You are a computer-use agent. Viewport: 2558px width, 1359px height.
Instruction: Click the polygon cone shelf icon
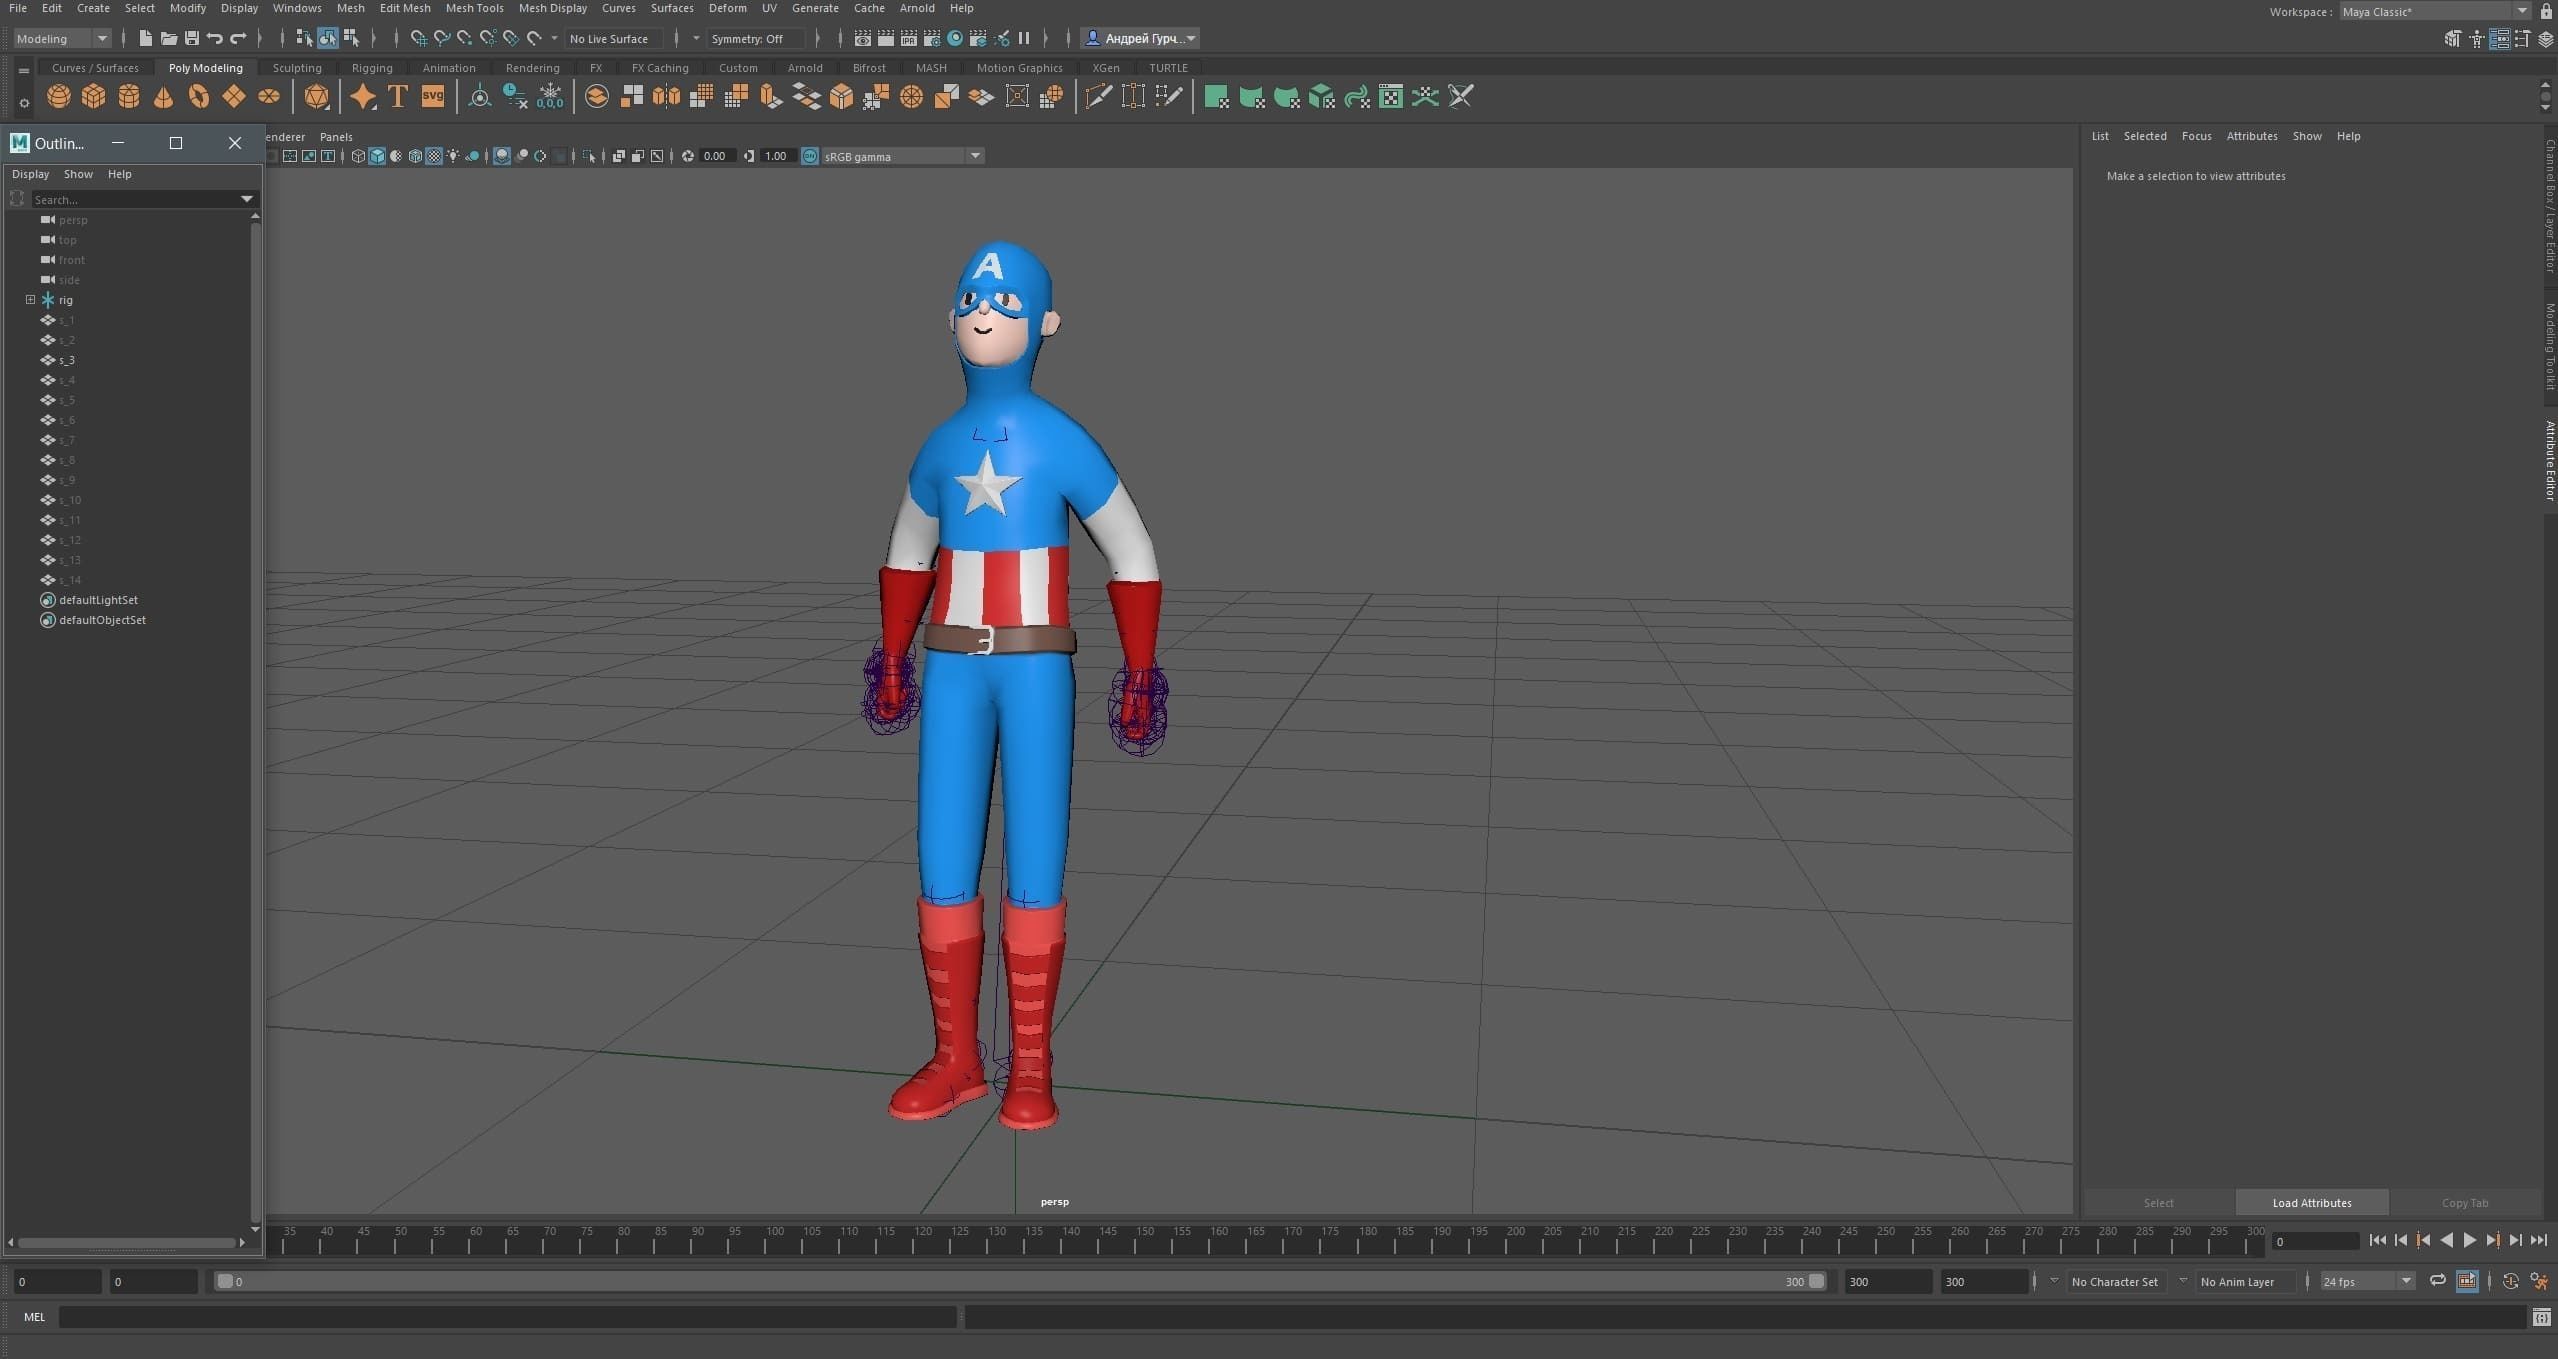163,96
